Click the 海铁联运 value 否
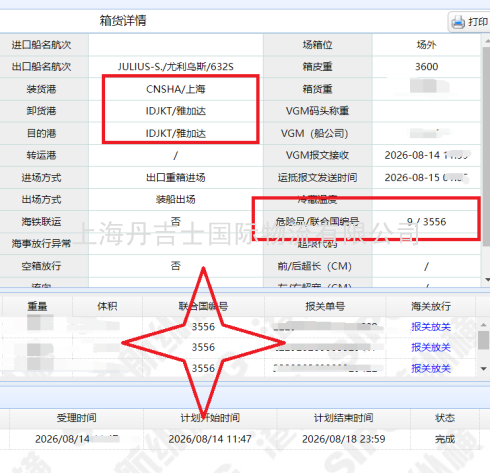This screenshot has width=490, height=473. coord(176,221)
